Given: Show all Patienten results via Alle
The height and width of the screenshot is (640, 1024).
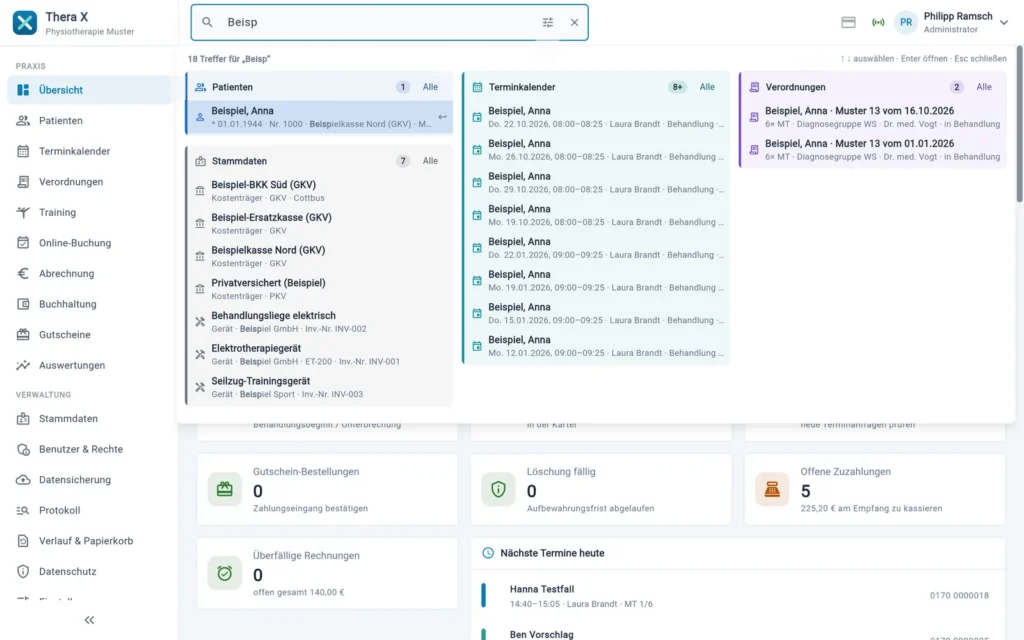Looking at the screenshot, I should [x=430, y=87].
